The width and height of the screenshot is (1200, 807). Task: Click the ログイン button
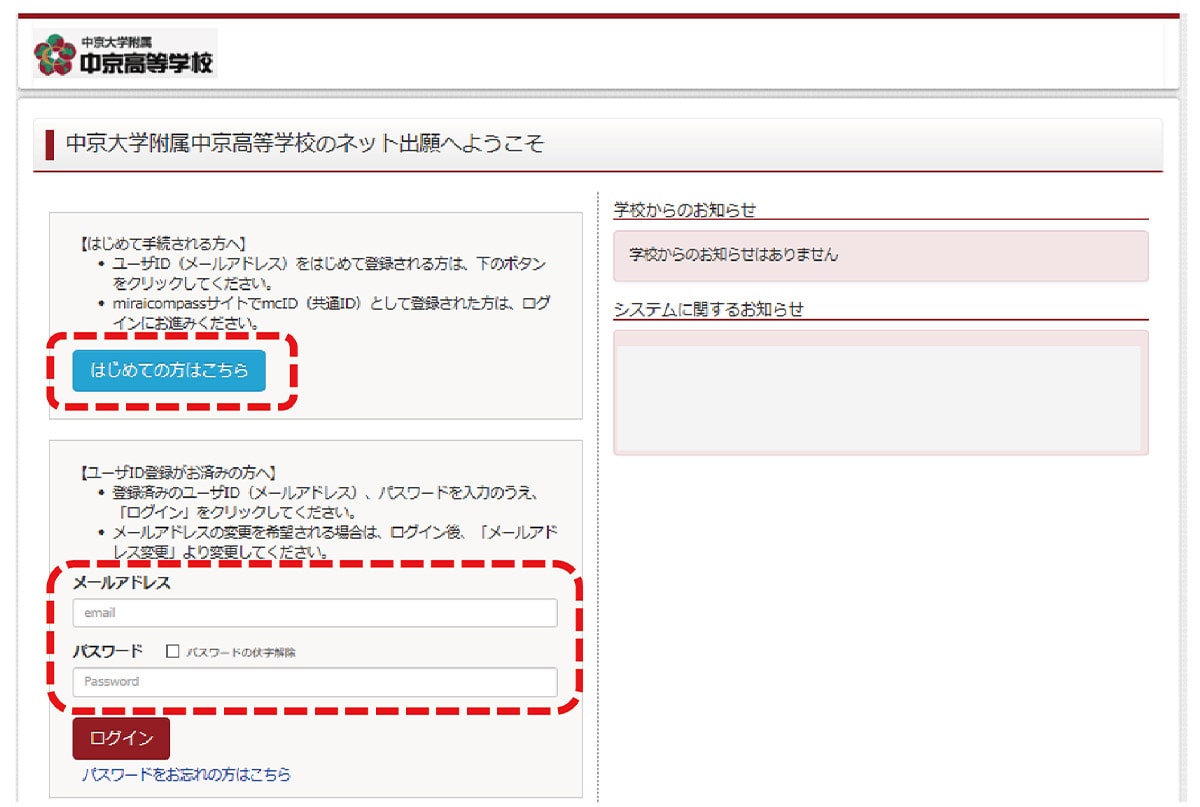pyautogui.click(x=121, y=738)
